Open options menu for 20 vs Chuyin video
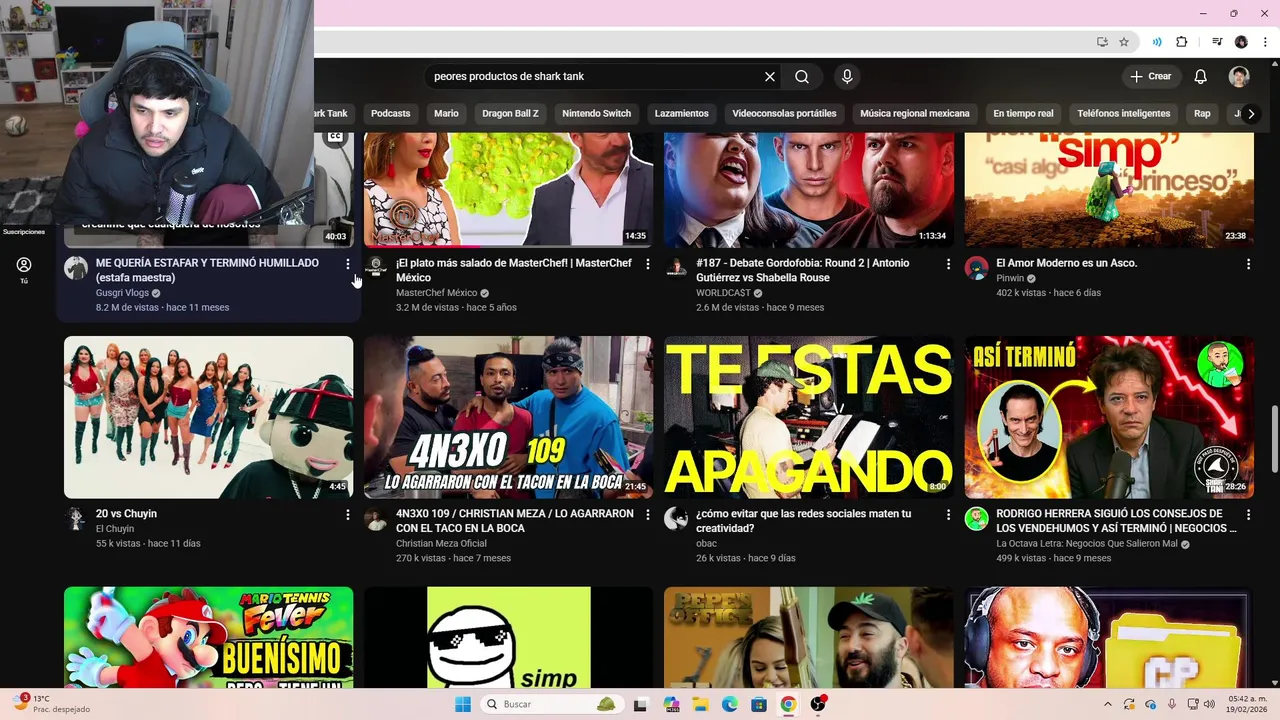This screenshot has width=1280, height=720. [348, 515]
